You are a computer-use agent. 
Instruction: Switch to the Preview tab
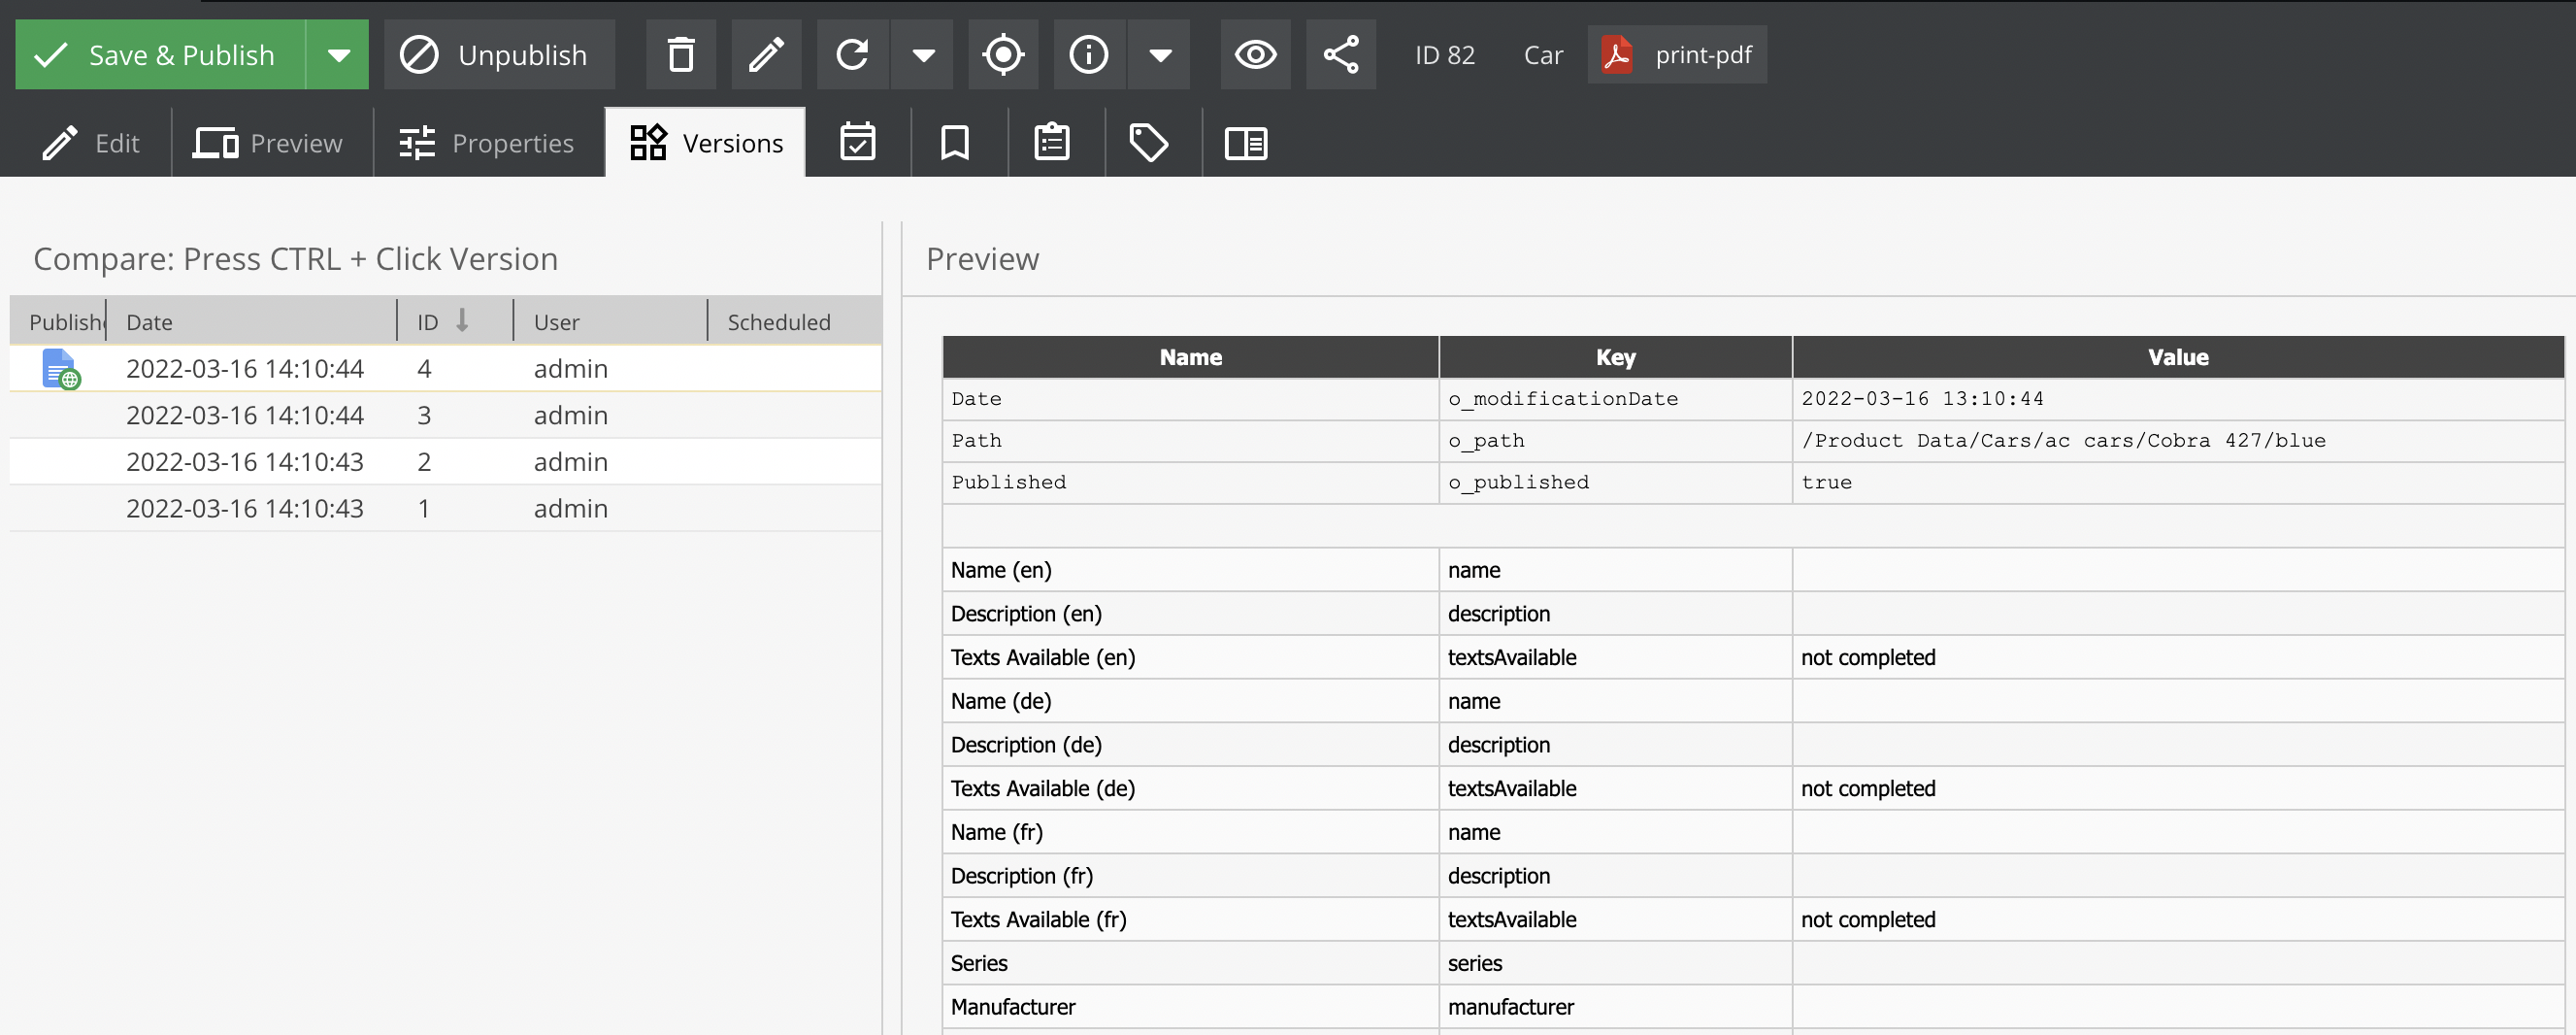[269, 143]
